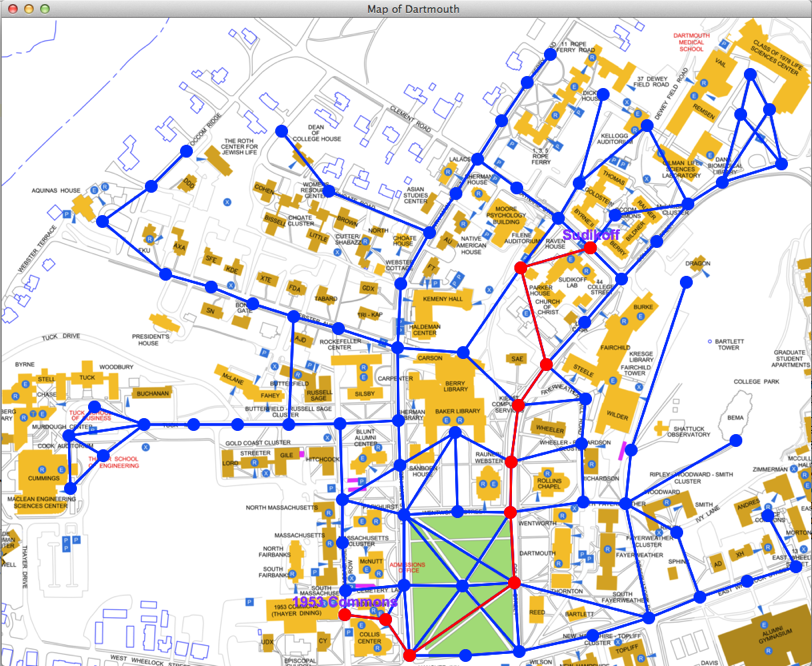Image resolution: width=812 pixels, height=666 pixels.
Task: Click the Tuck Drive road label
Action: point(61,337)
